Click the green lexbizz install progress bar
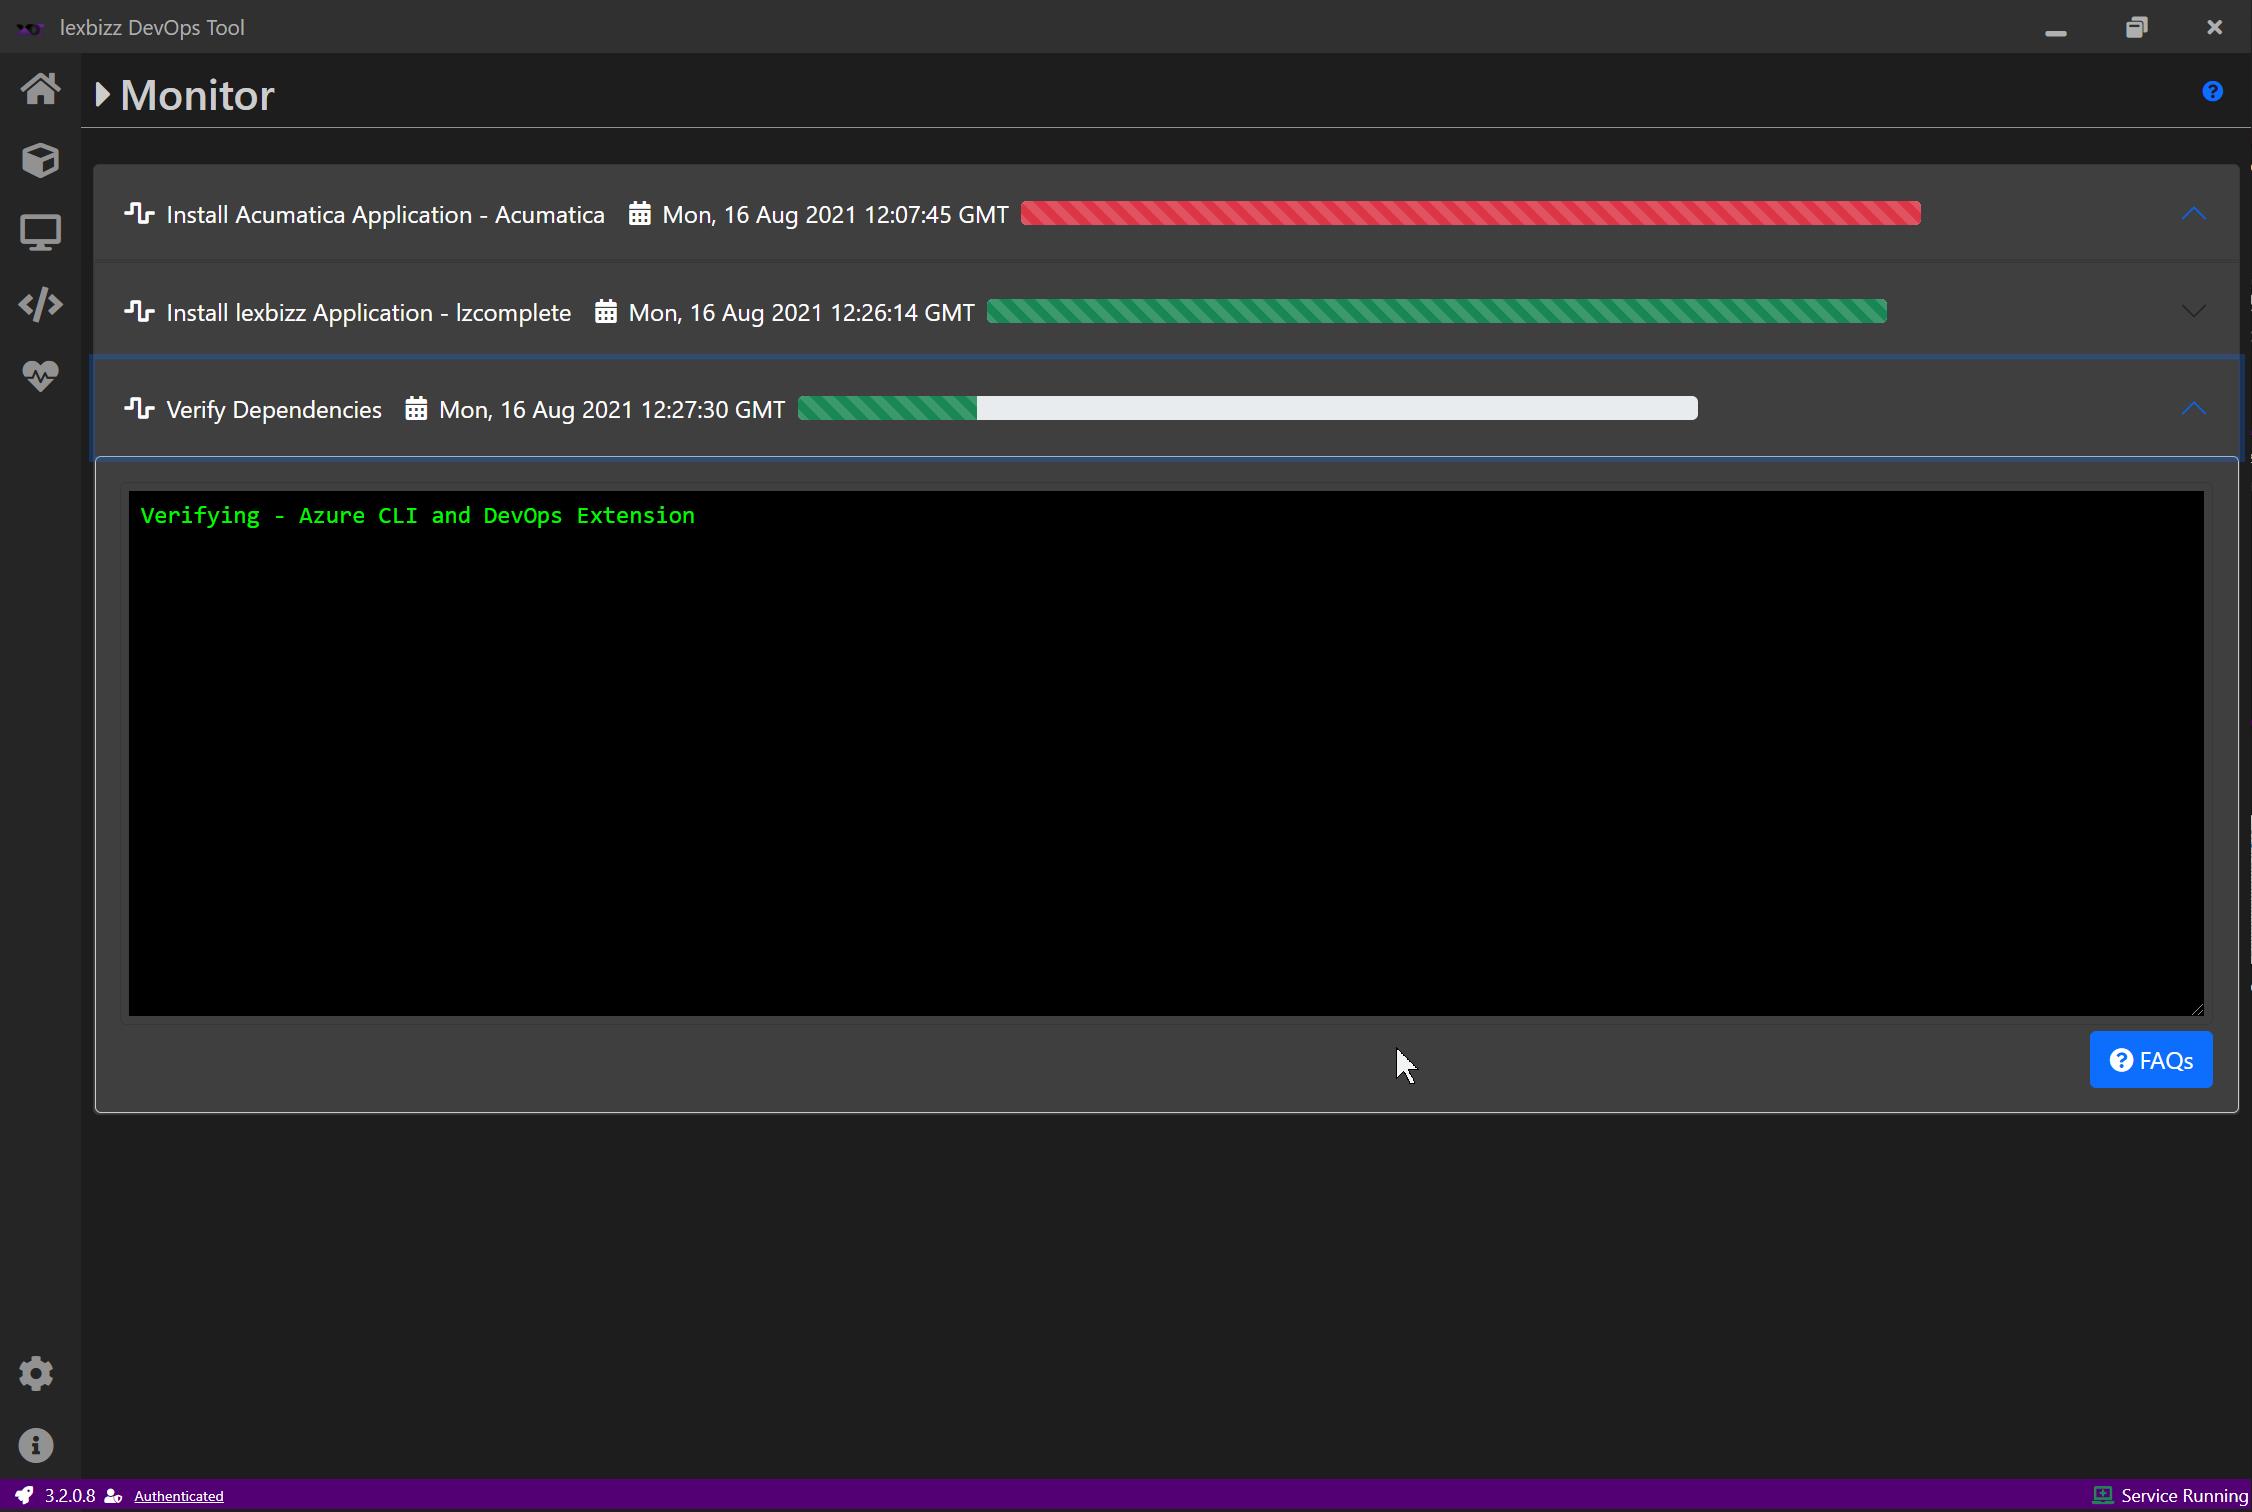This screenshot has width=2252, height=1512. point(1436,311)
